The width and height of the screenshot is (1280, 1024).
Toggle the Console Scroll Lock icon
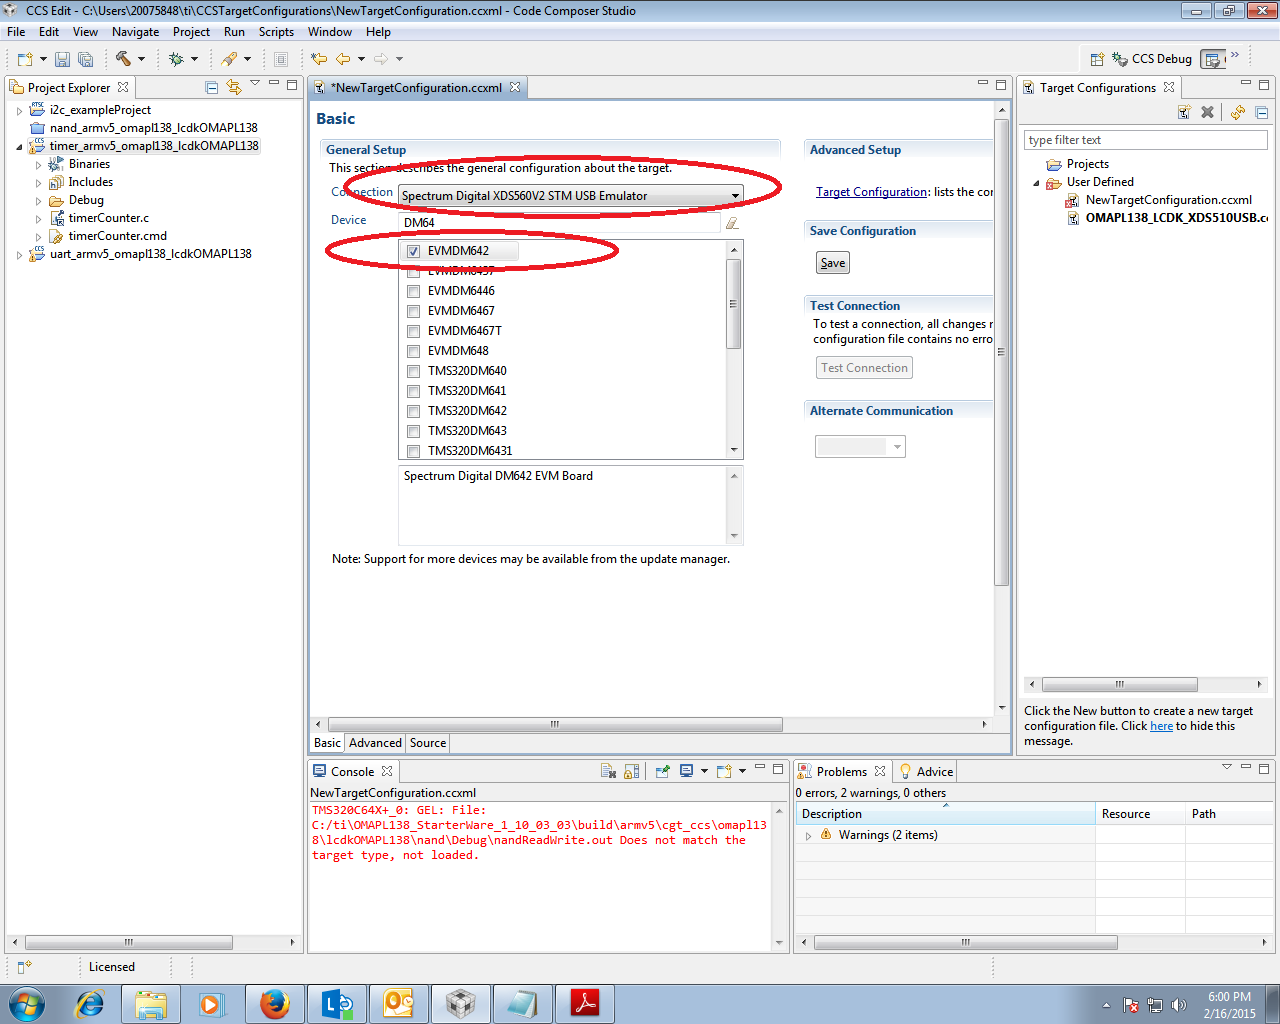coord(631,771)
